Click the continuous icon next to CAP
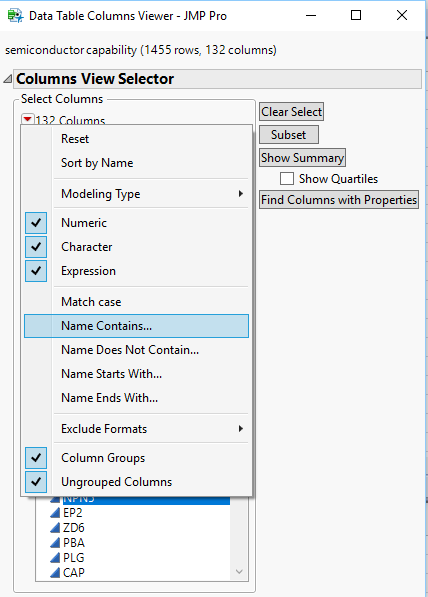Screen dimensions: 428x597 (55, 572)
